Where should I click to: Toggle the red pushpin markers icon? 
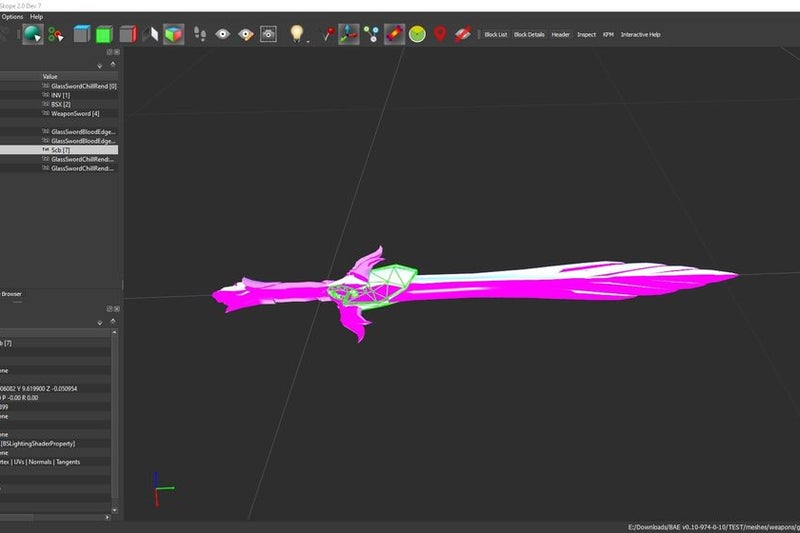click(x=329, y=34)
